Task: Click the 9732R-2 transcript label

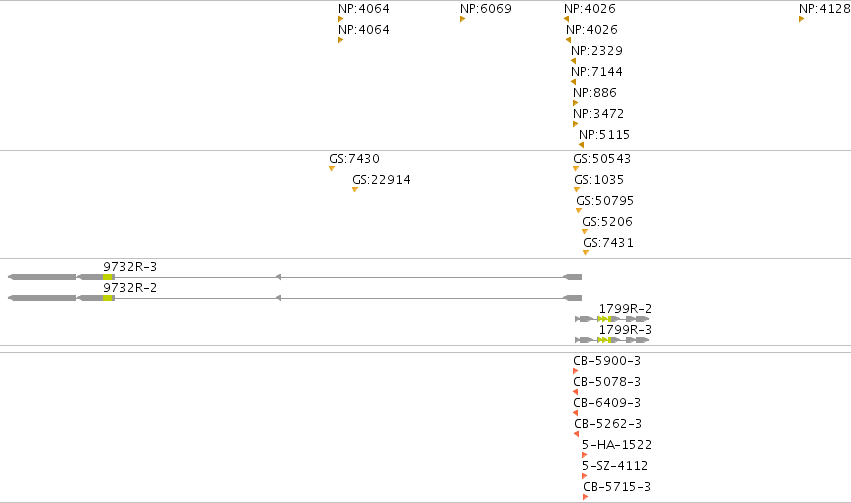Action: click(x=130, y=288)
